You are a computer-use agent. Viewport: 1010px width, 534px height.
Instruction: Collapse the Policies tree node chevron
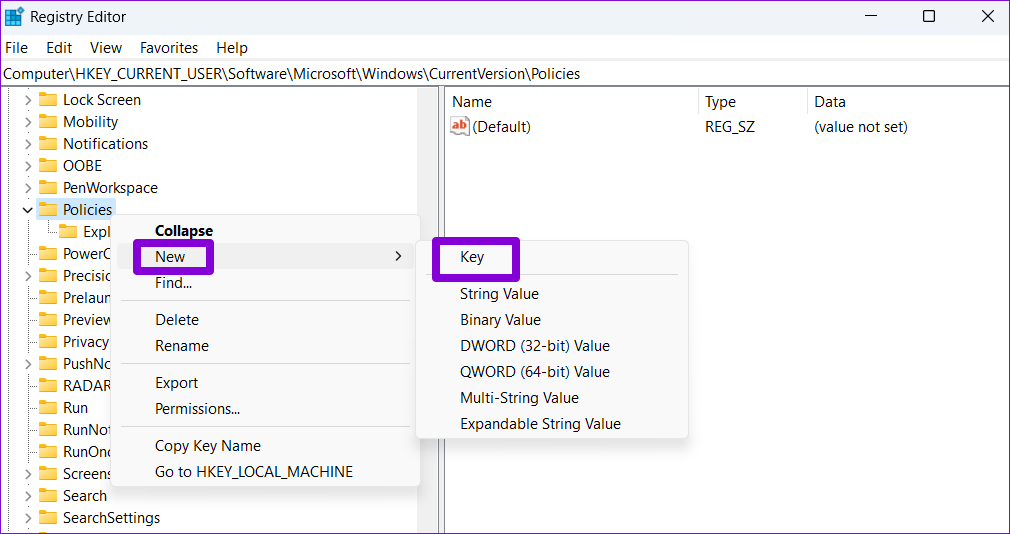pyautogui.click(x=27, y=210)
